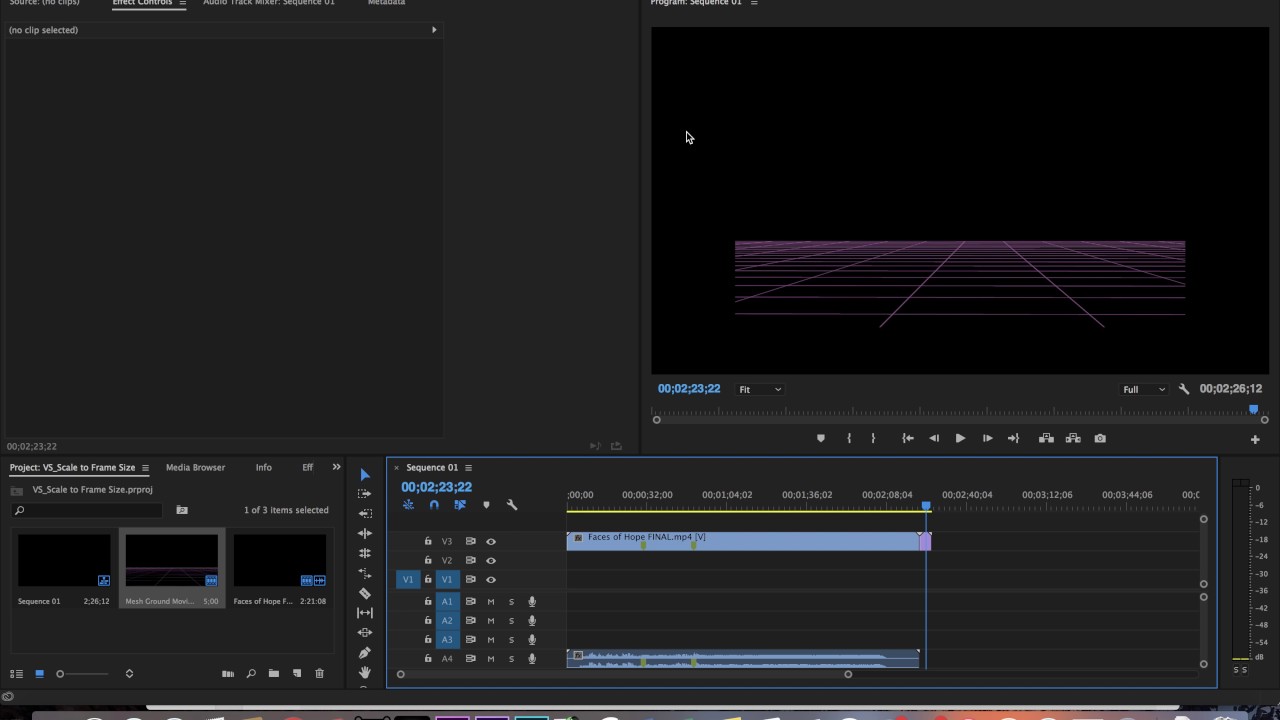Screen dimensions: 1280x720
Task: Expand hidden panel tabs with the double-arrow chevron
Action: 336,467
